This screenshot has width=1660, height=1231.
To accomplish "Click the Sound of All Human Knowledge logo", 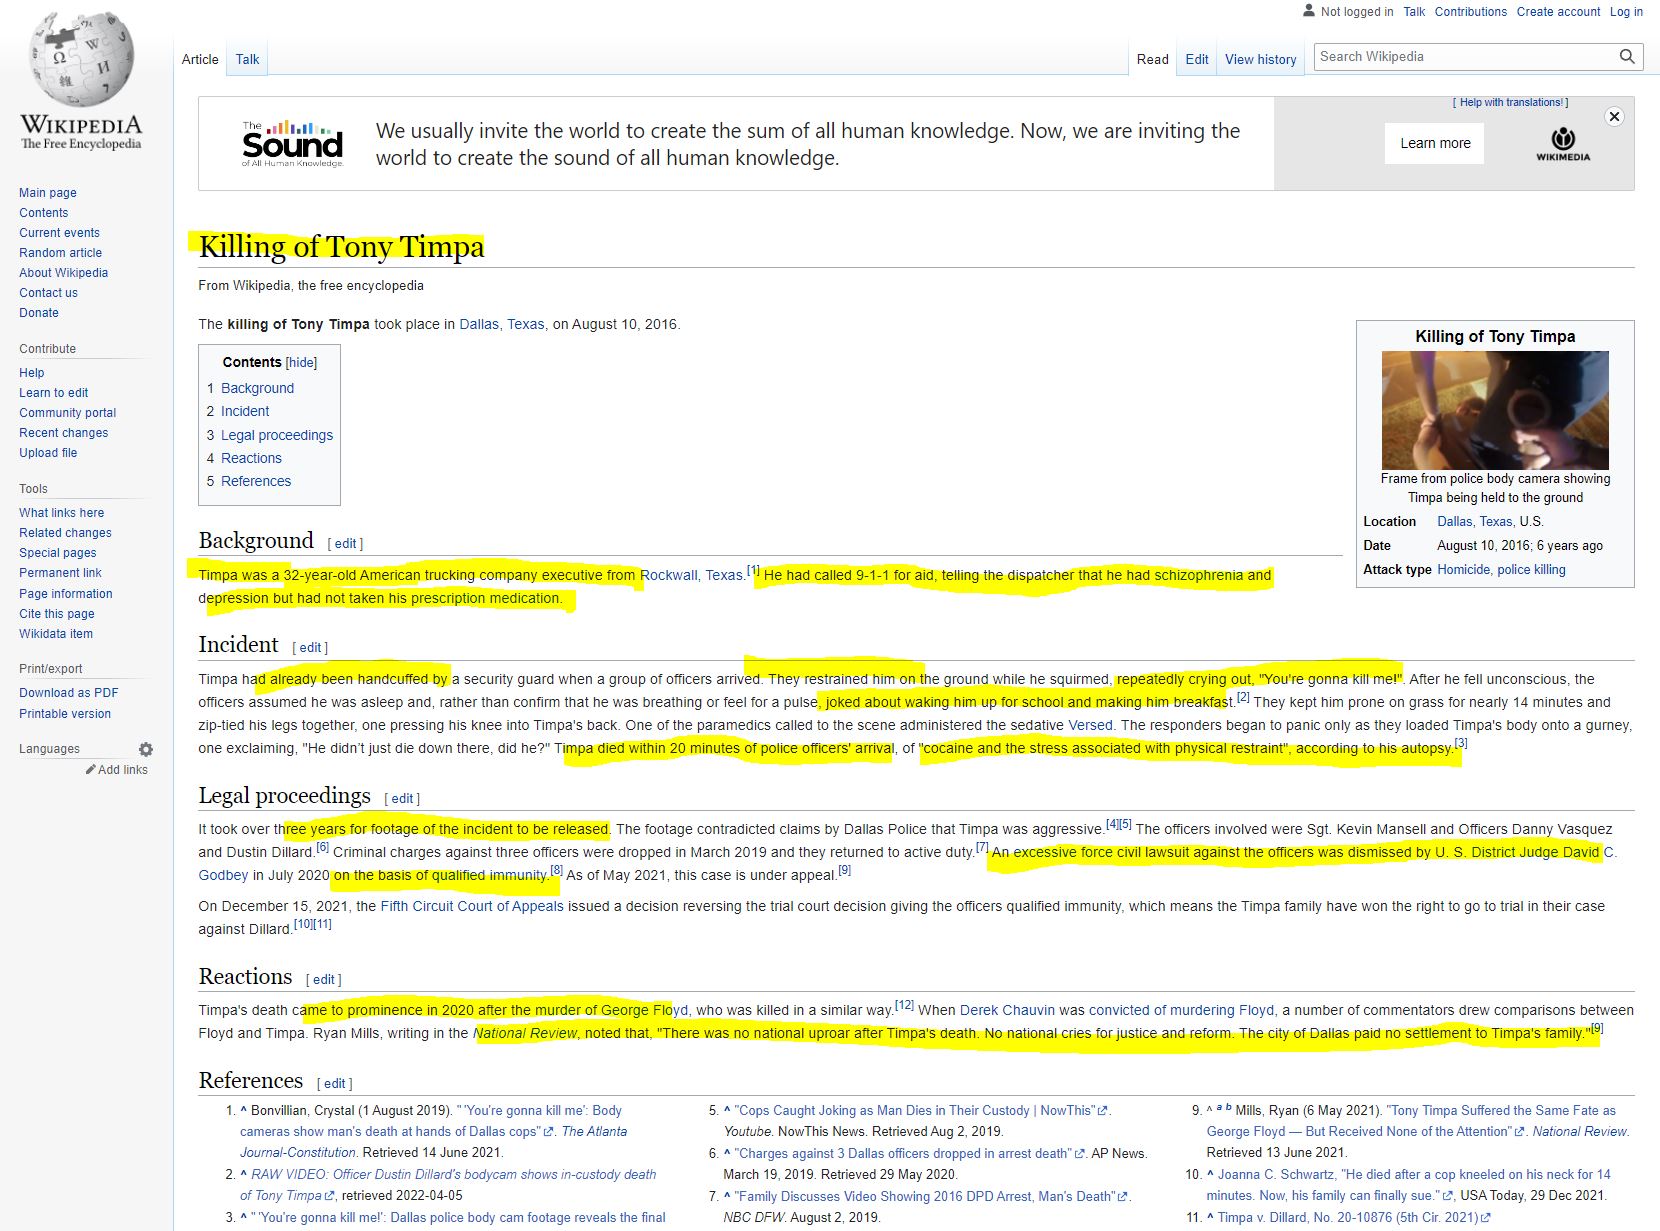I will (292, 144).
